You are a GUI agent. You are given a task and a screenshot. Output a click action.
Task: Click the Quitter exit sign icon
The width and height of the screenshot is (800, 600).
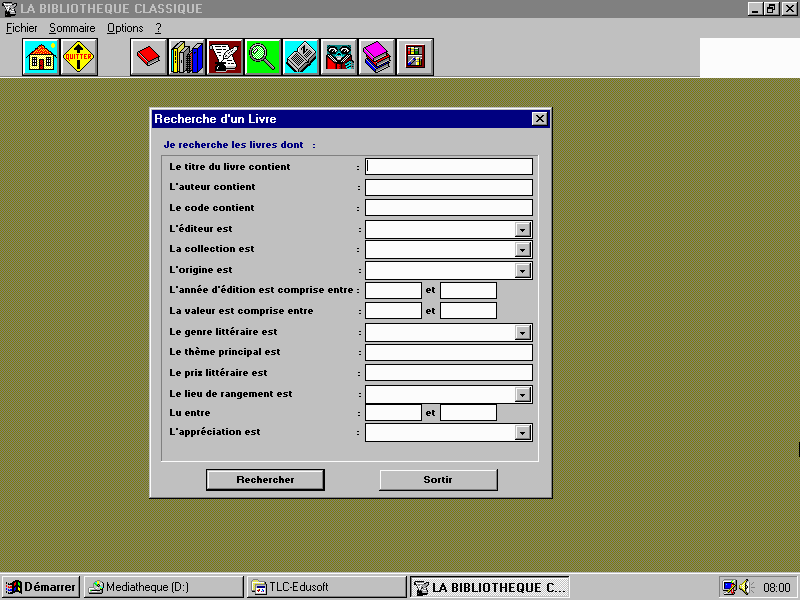point(79,58)
